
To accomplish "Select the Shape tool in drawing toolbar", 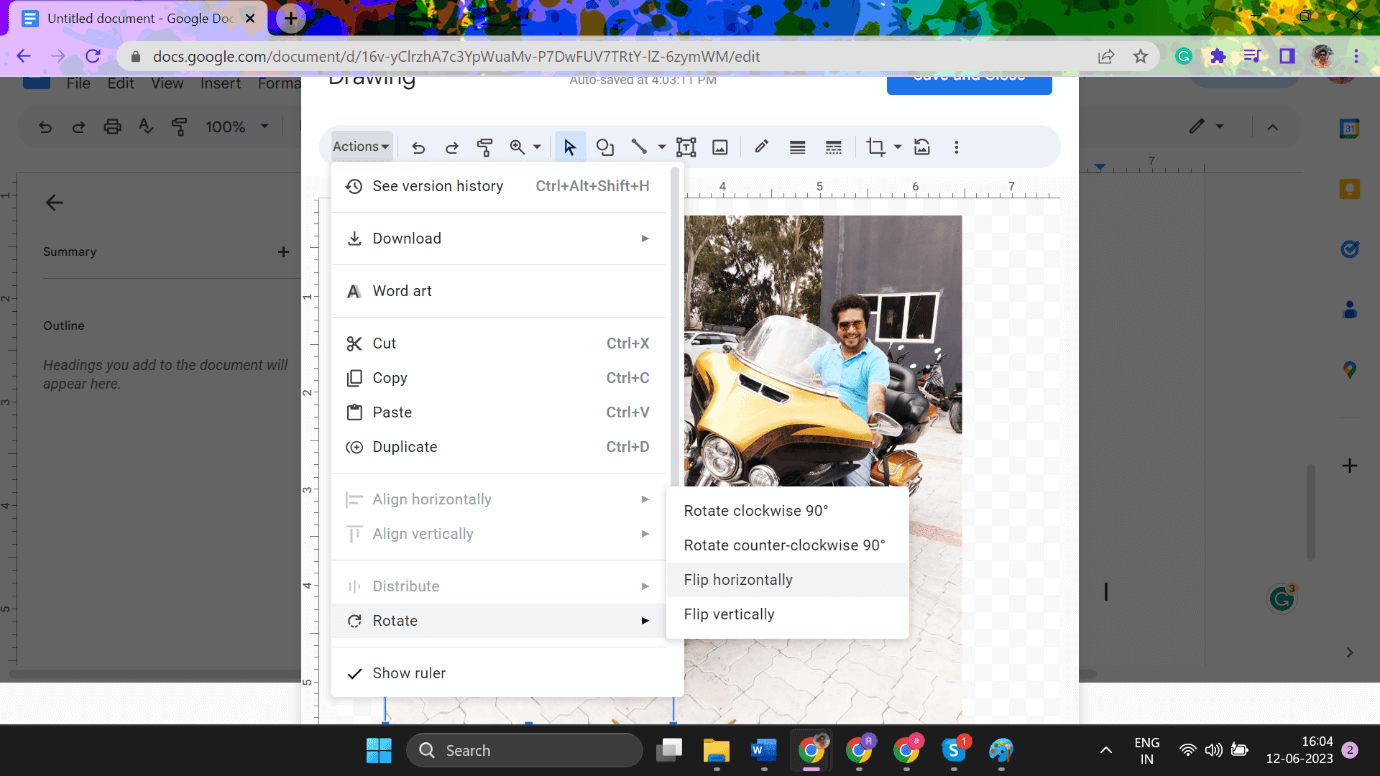I will click(x=605, y=147).
